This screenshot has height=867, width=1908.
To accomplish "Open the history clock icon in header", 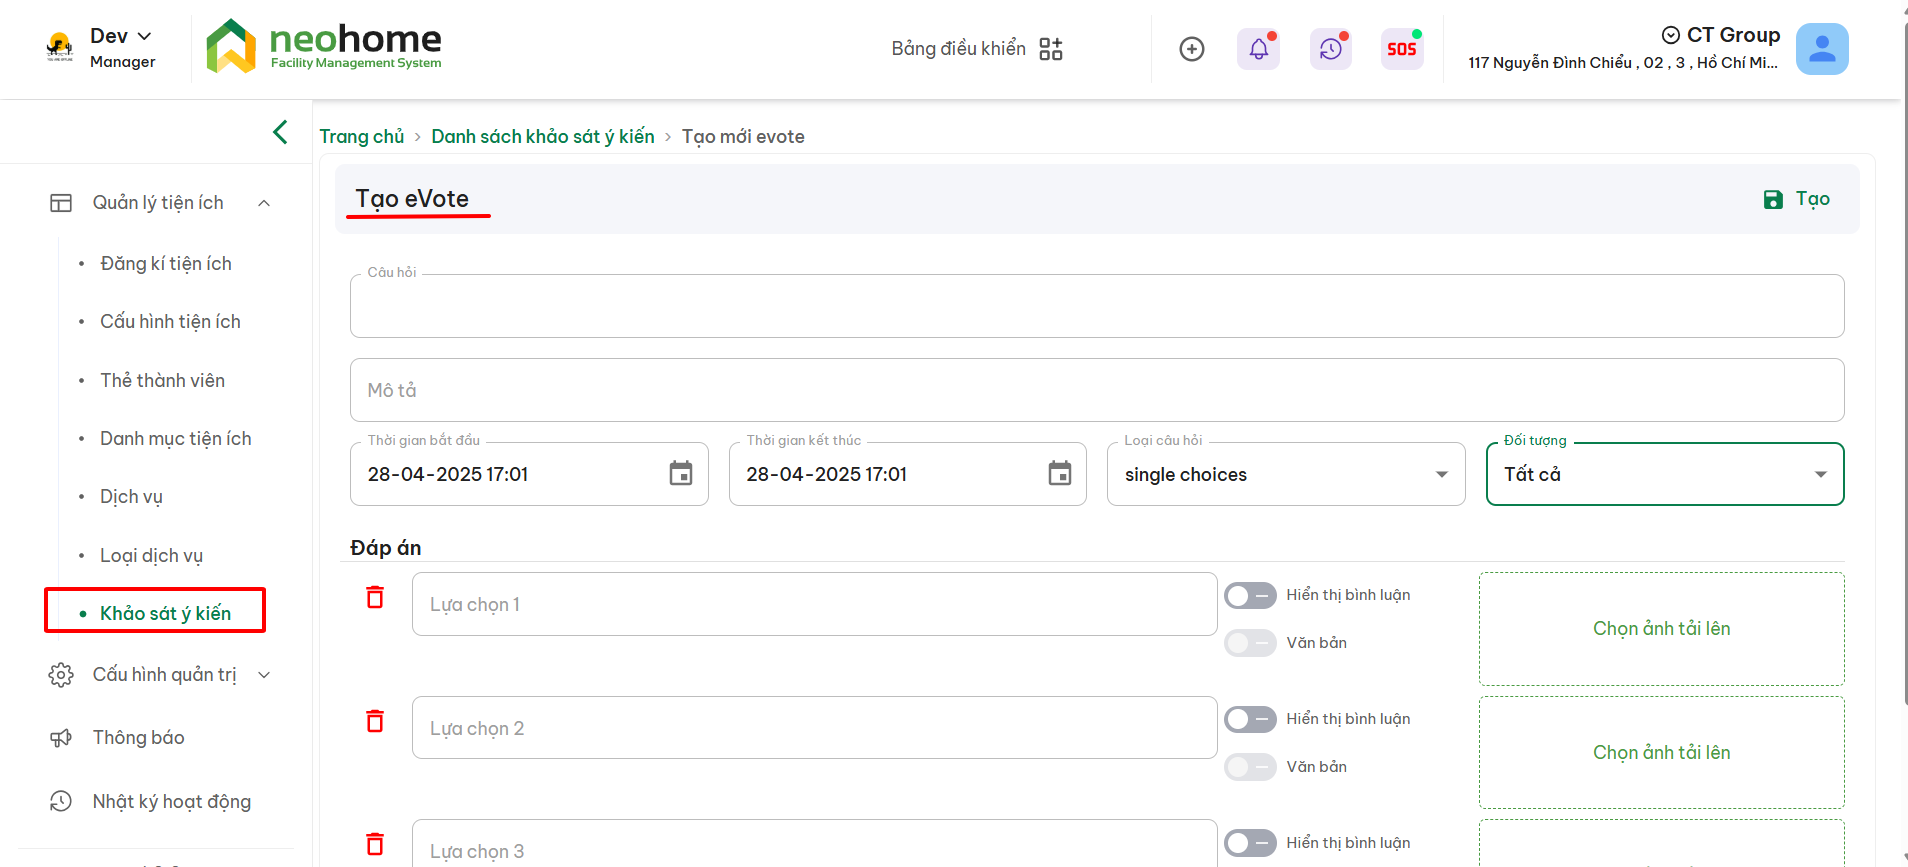I will (x=1331, y=49).
